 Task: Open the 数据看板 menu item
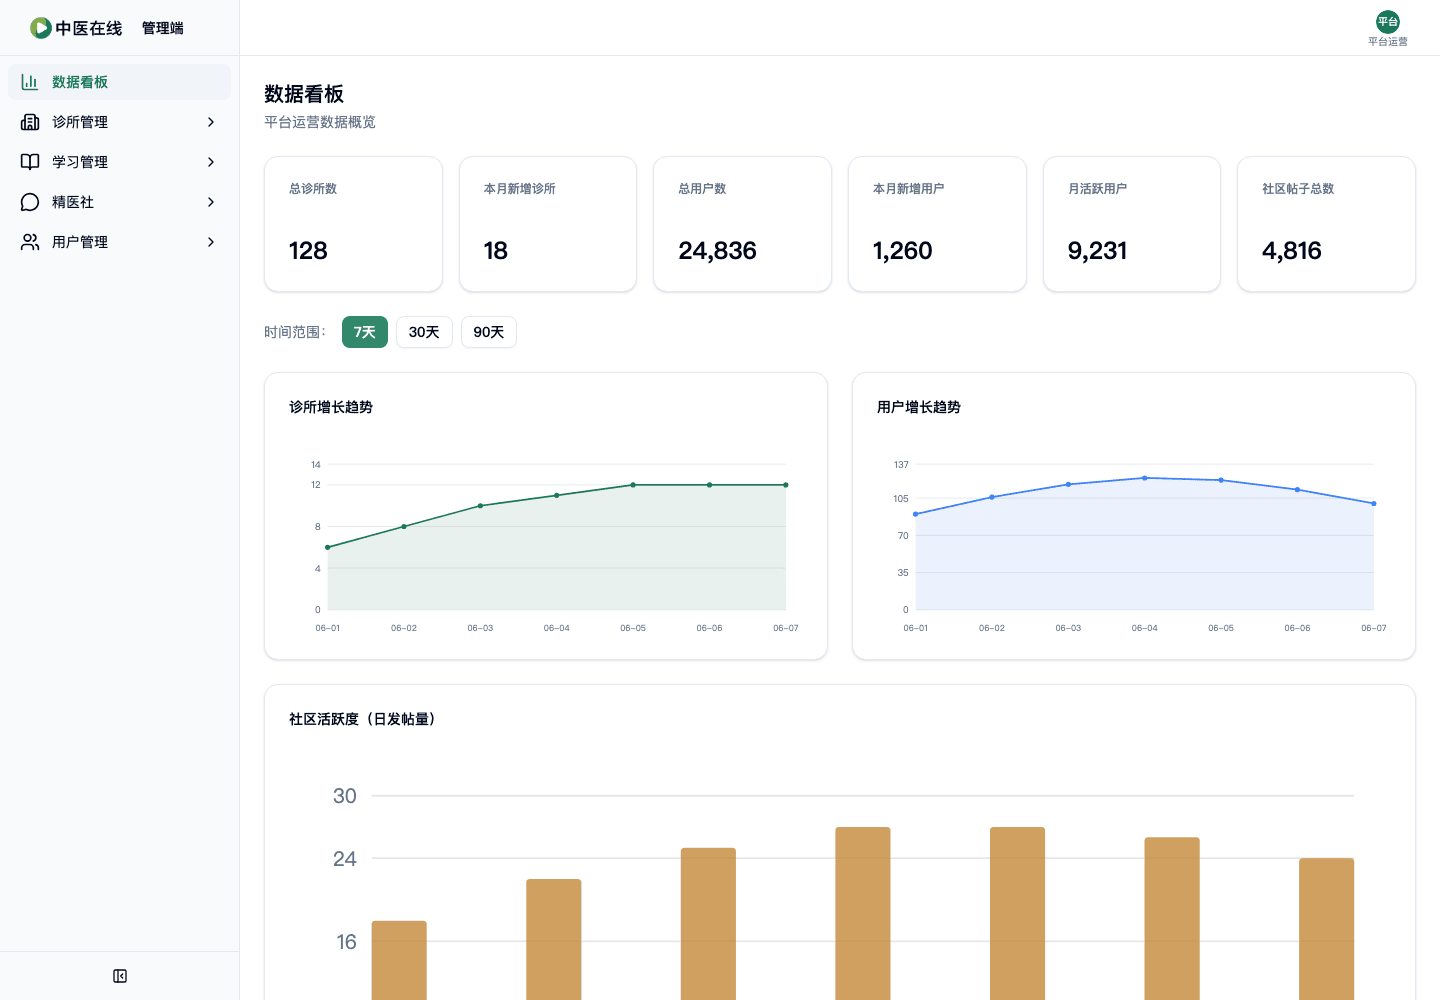click(x=119, y=82)
